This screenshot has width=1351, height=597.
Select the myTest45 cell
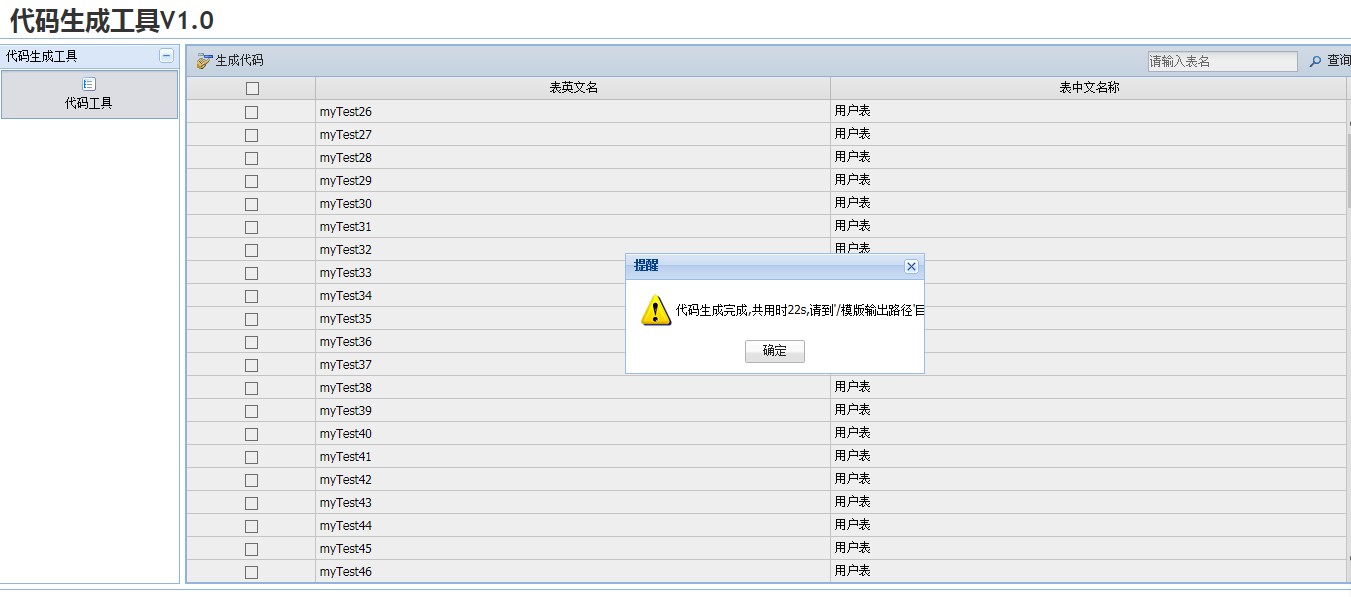click(573, 549)
